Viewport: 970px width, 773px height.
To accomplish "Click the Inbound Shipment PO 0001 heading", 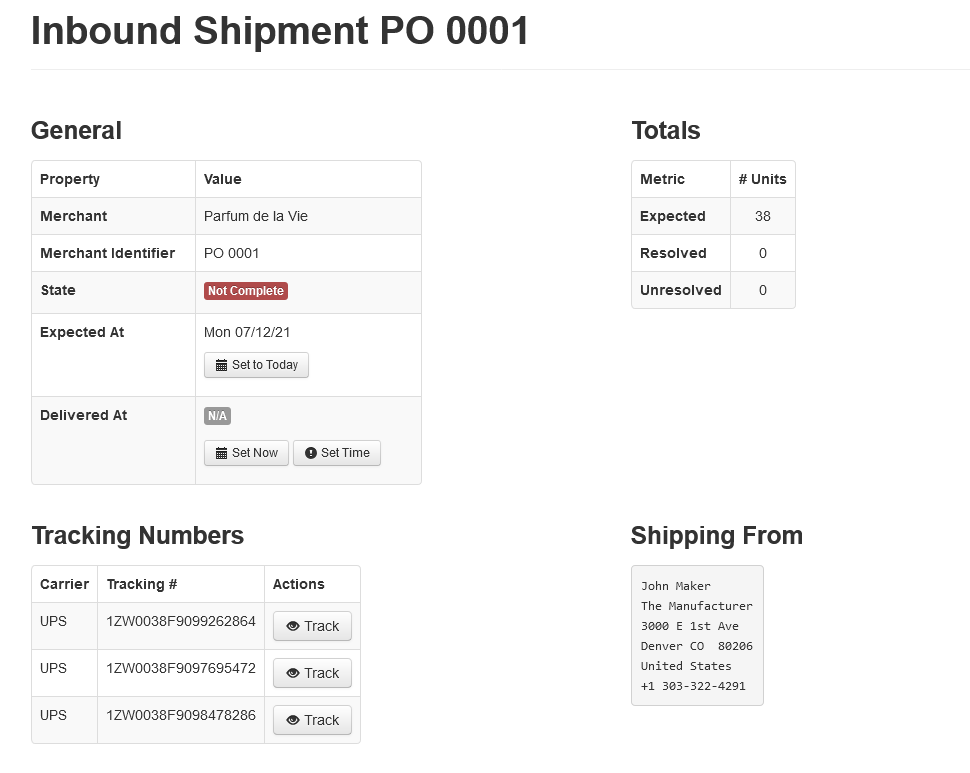I will coord(280,31).
